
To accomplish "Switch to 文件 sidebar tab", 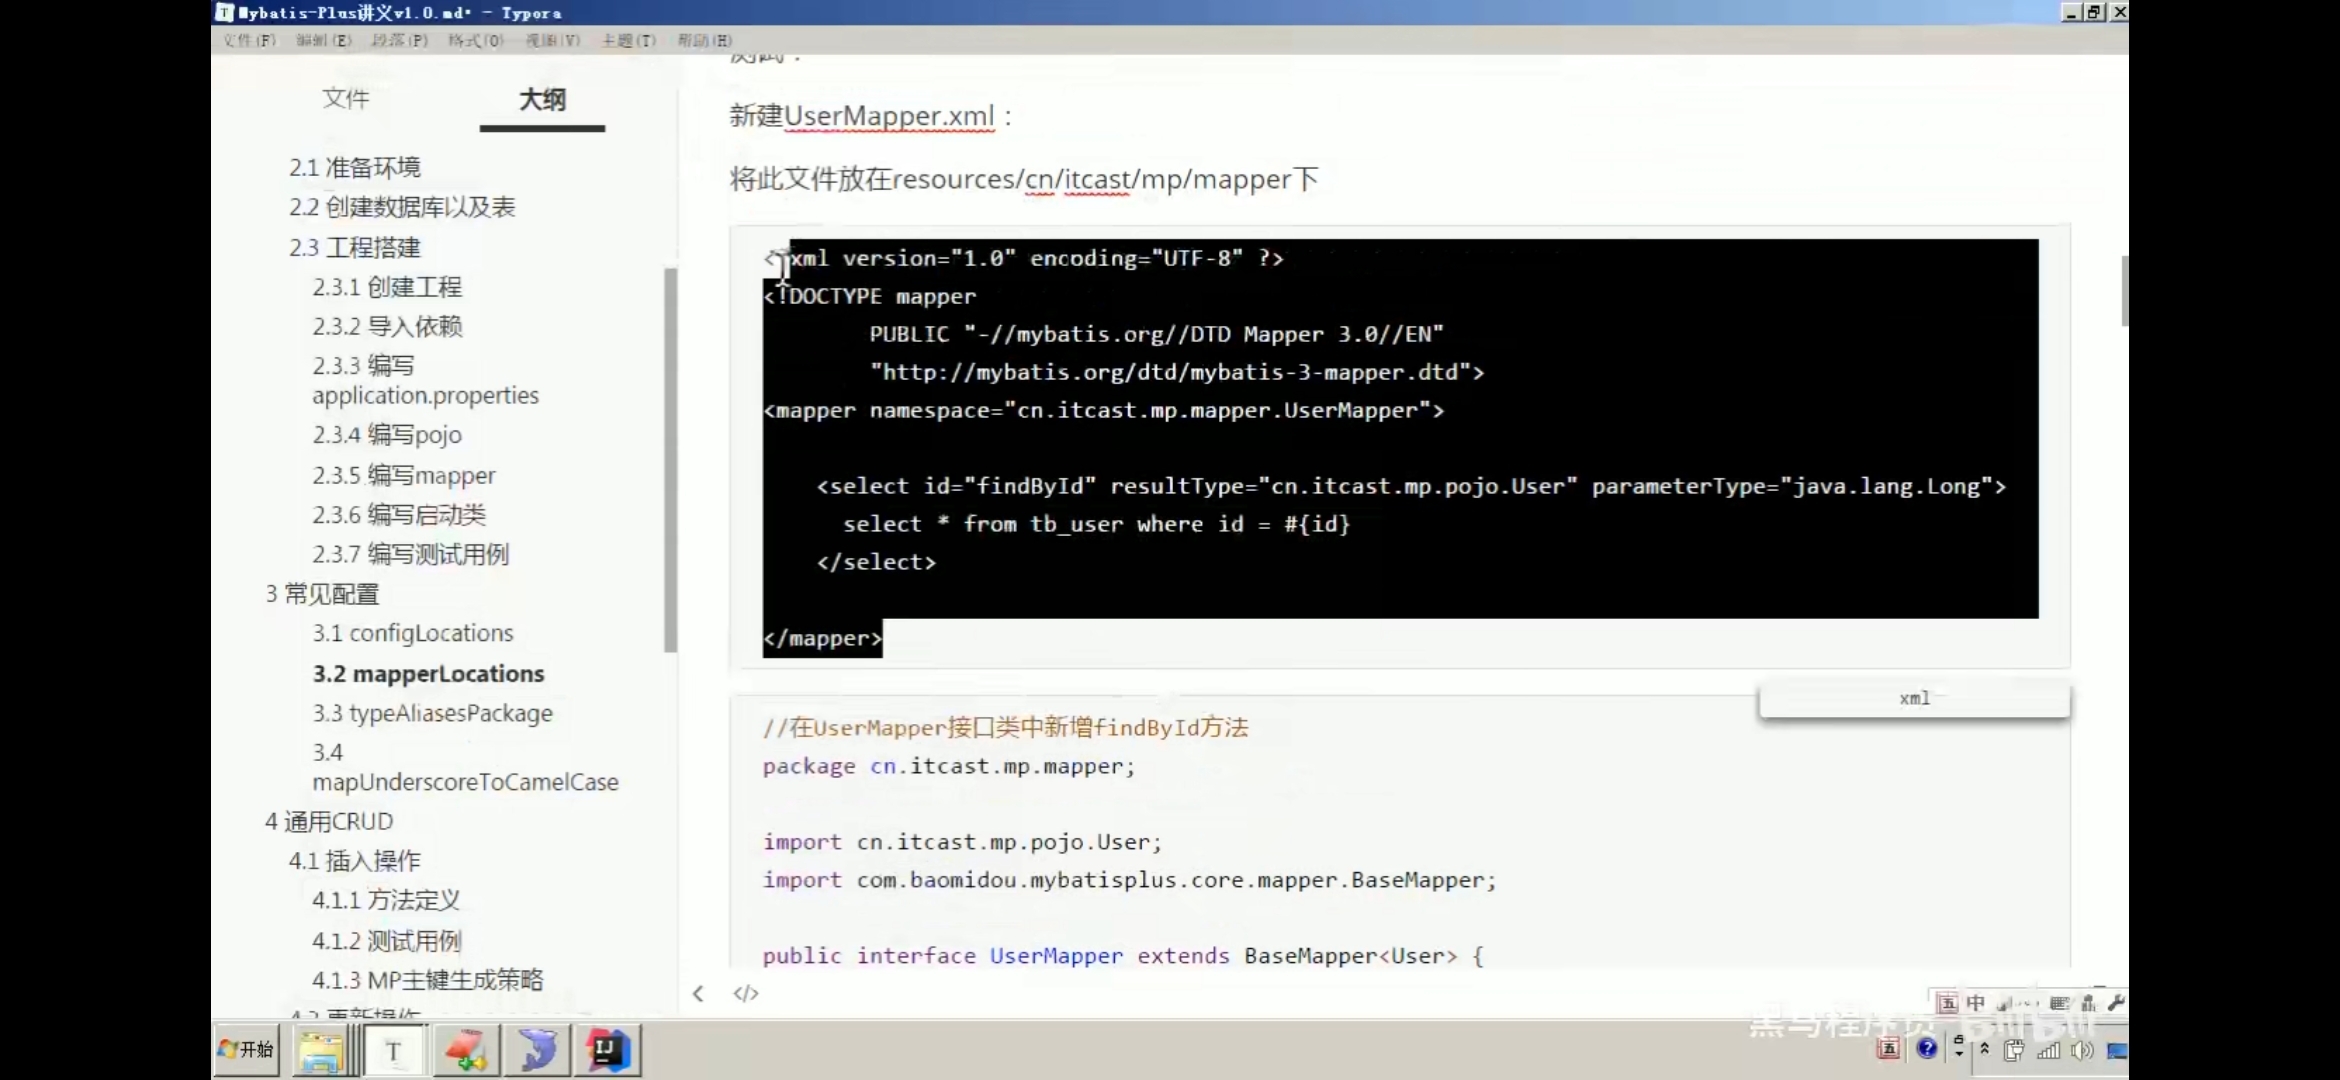I will coord(346,99).
